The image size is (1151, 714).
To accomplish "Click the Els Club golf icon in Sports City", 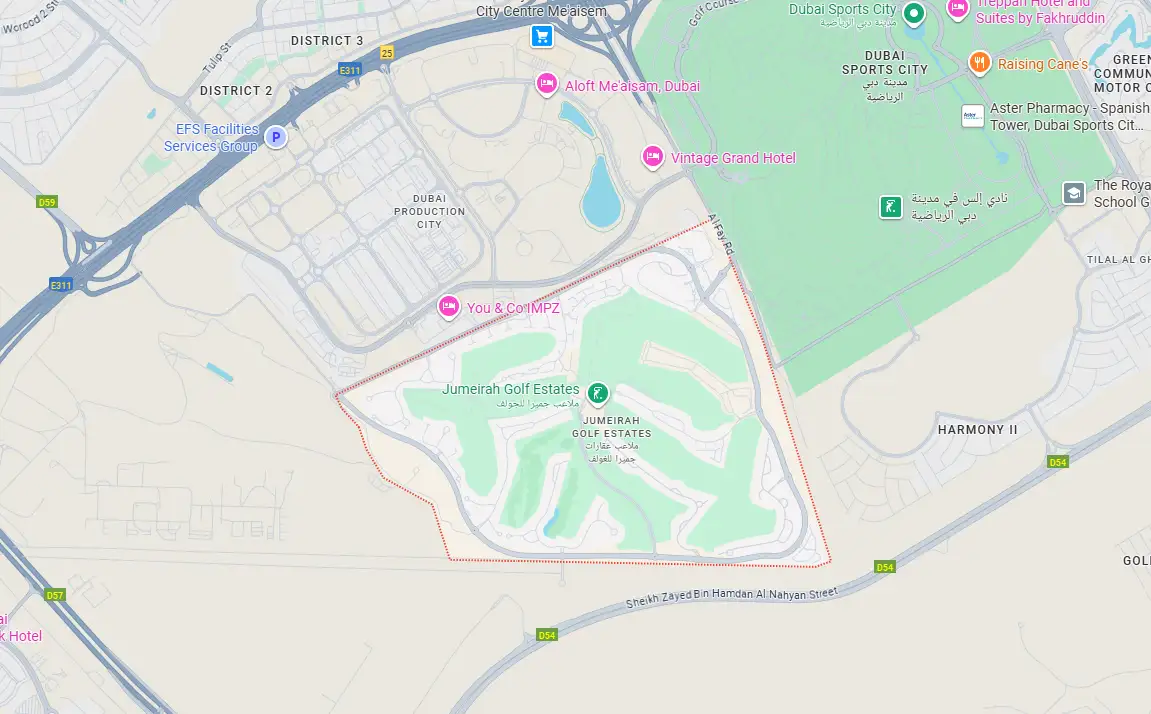I will 890,207.
